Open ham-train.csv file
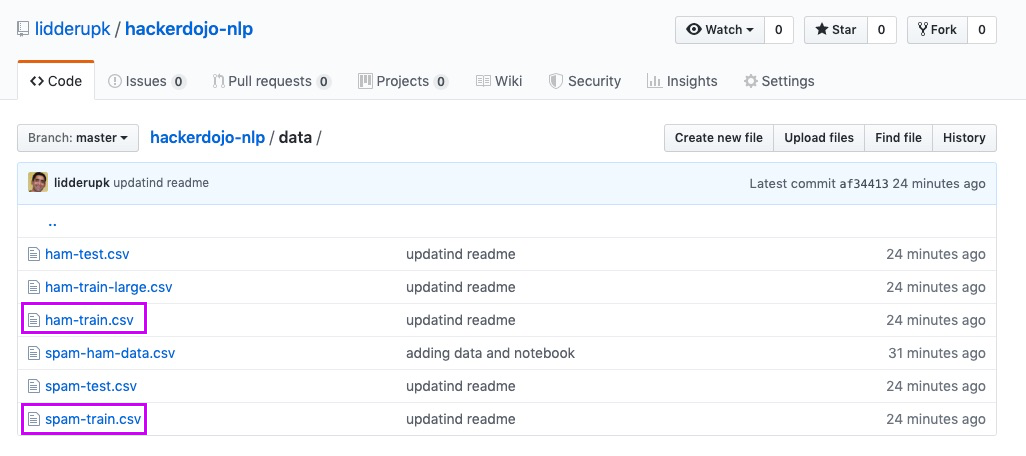This screenshot has width=1026, height=456. [89, 320]
